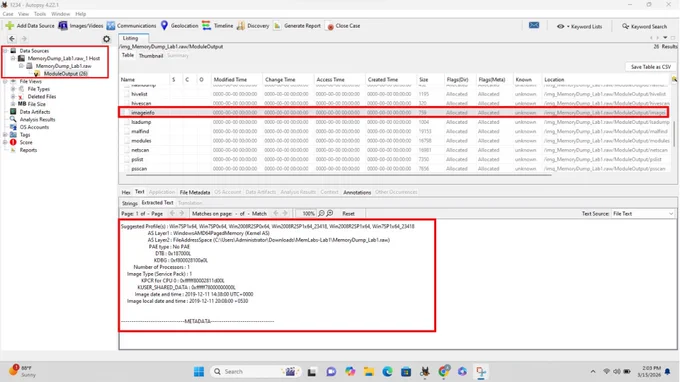The width and height of the screenshot is (680, 382).
Task: Open Microsoft Edge from the taskbar
Action: coord(387,372)
